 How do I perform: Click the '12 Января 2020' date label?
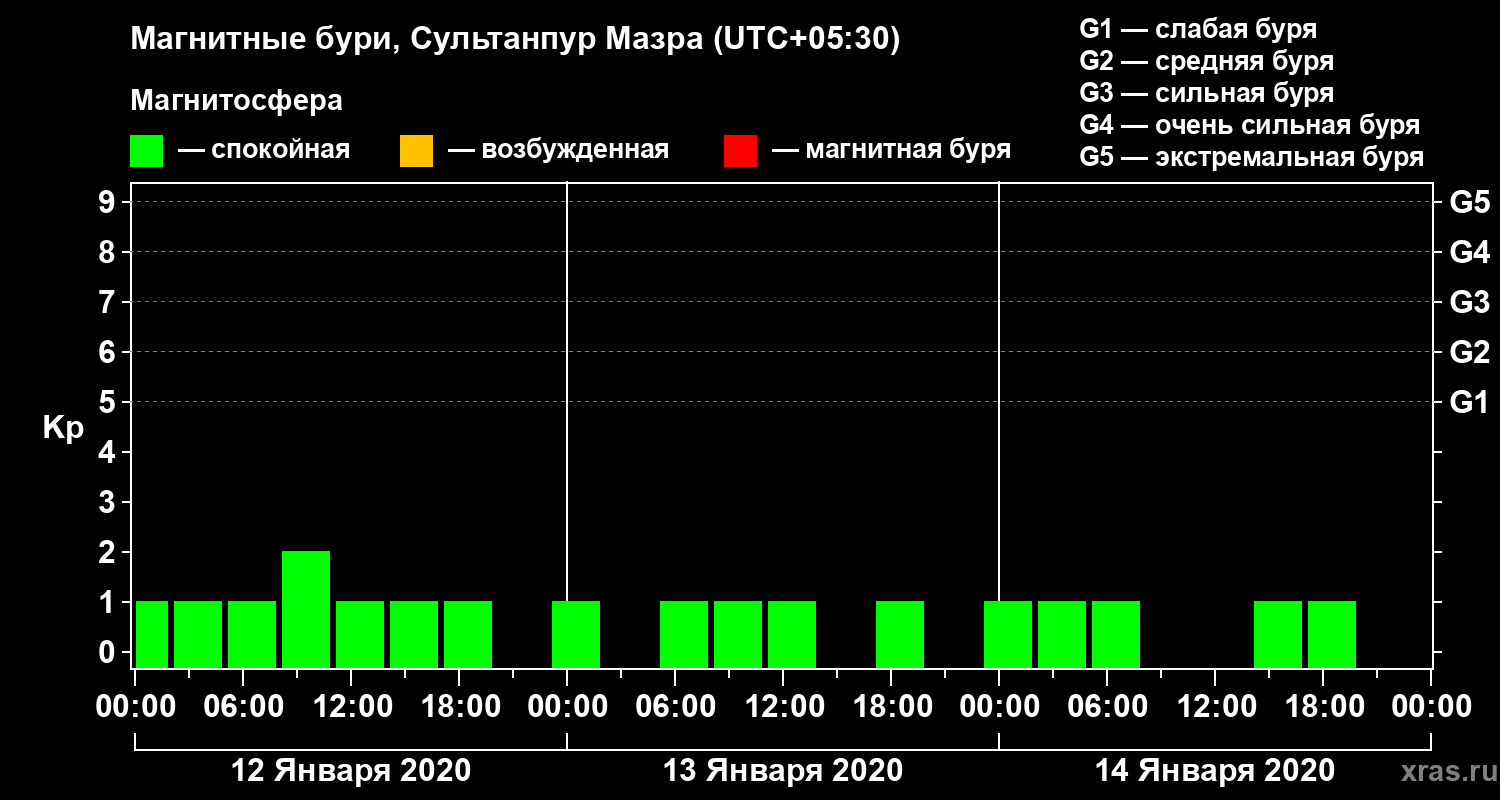351,771
